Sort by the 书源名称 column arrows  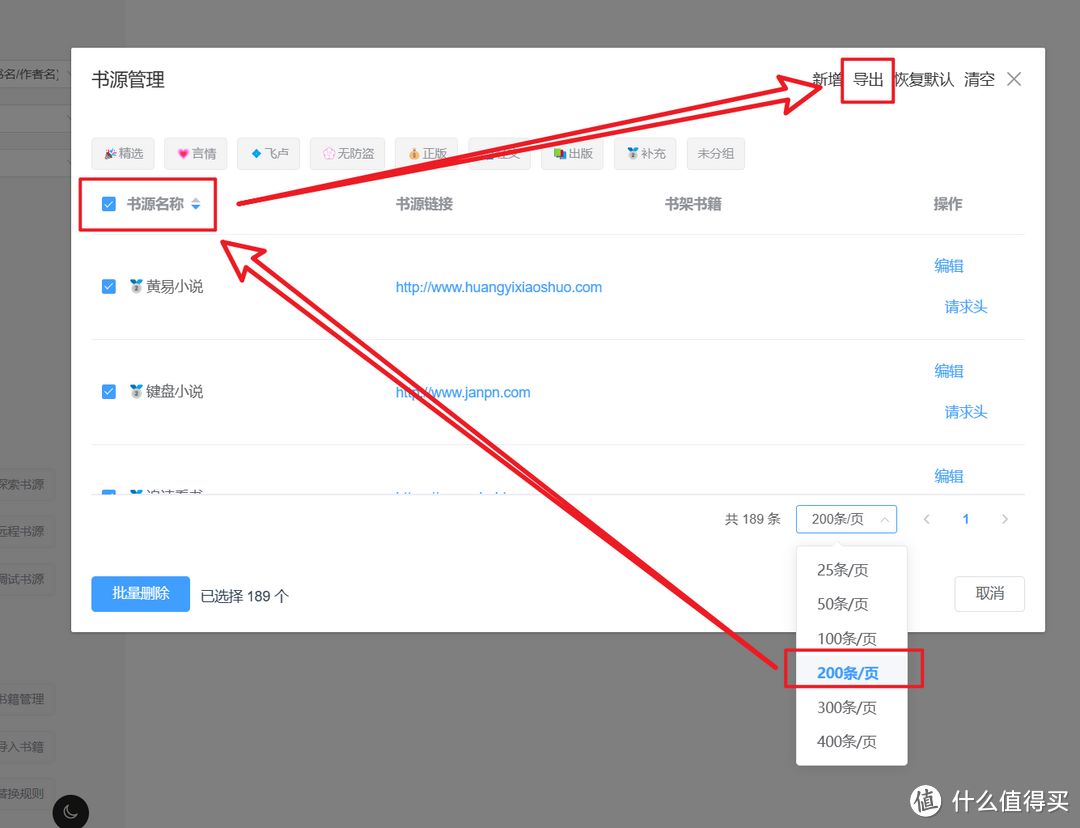(196, 204)
